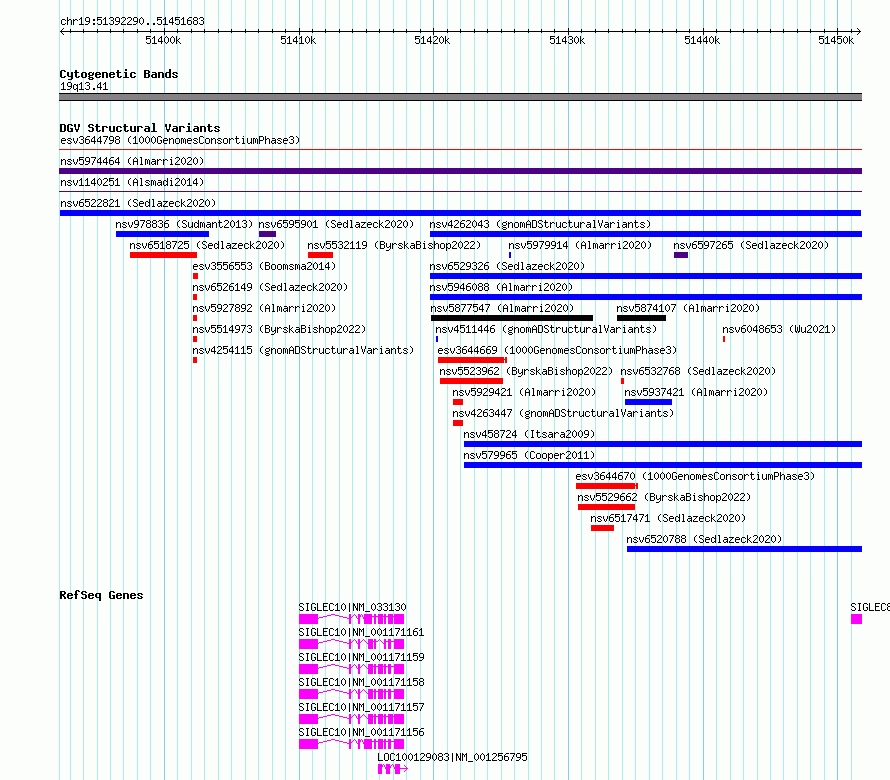
Task: Click nsv5946088 (Almarri2020) label
Action: click(x=501, y=287)
